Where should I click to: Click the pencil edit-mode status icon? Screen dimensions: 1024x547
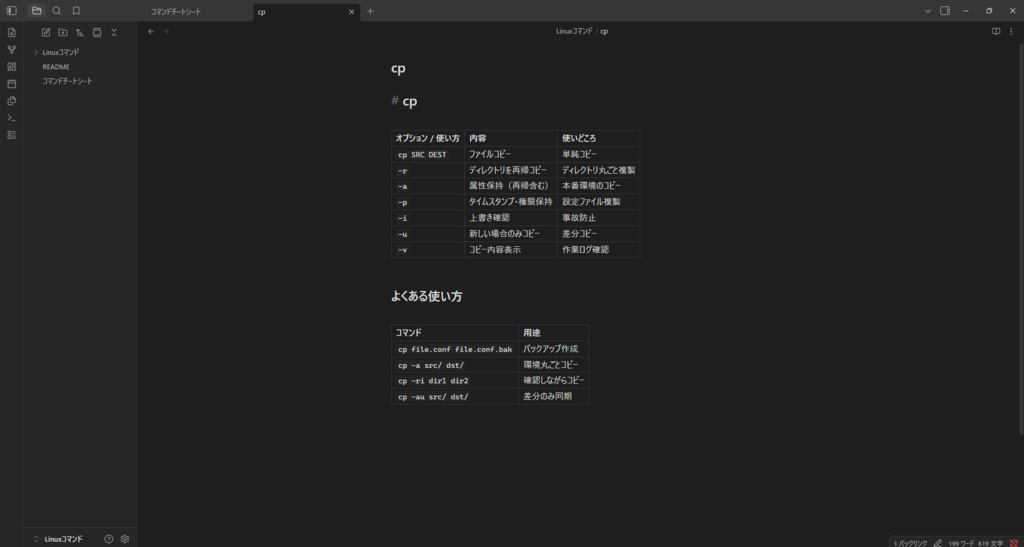click(938, 542)
